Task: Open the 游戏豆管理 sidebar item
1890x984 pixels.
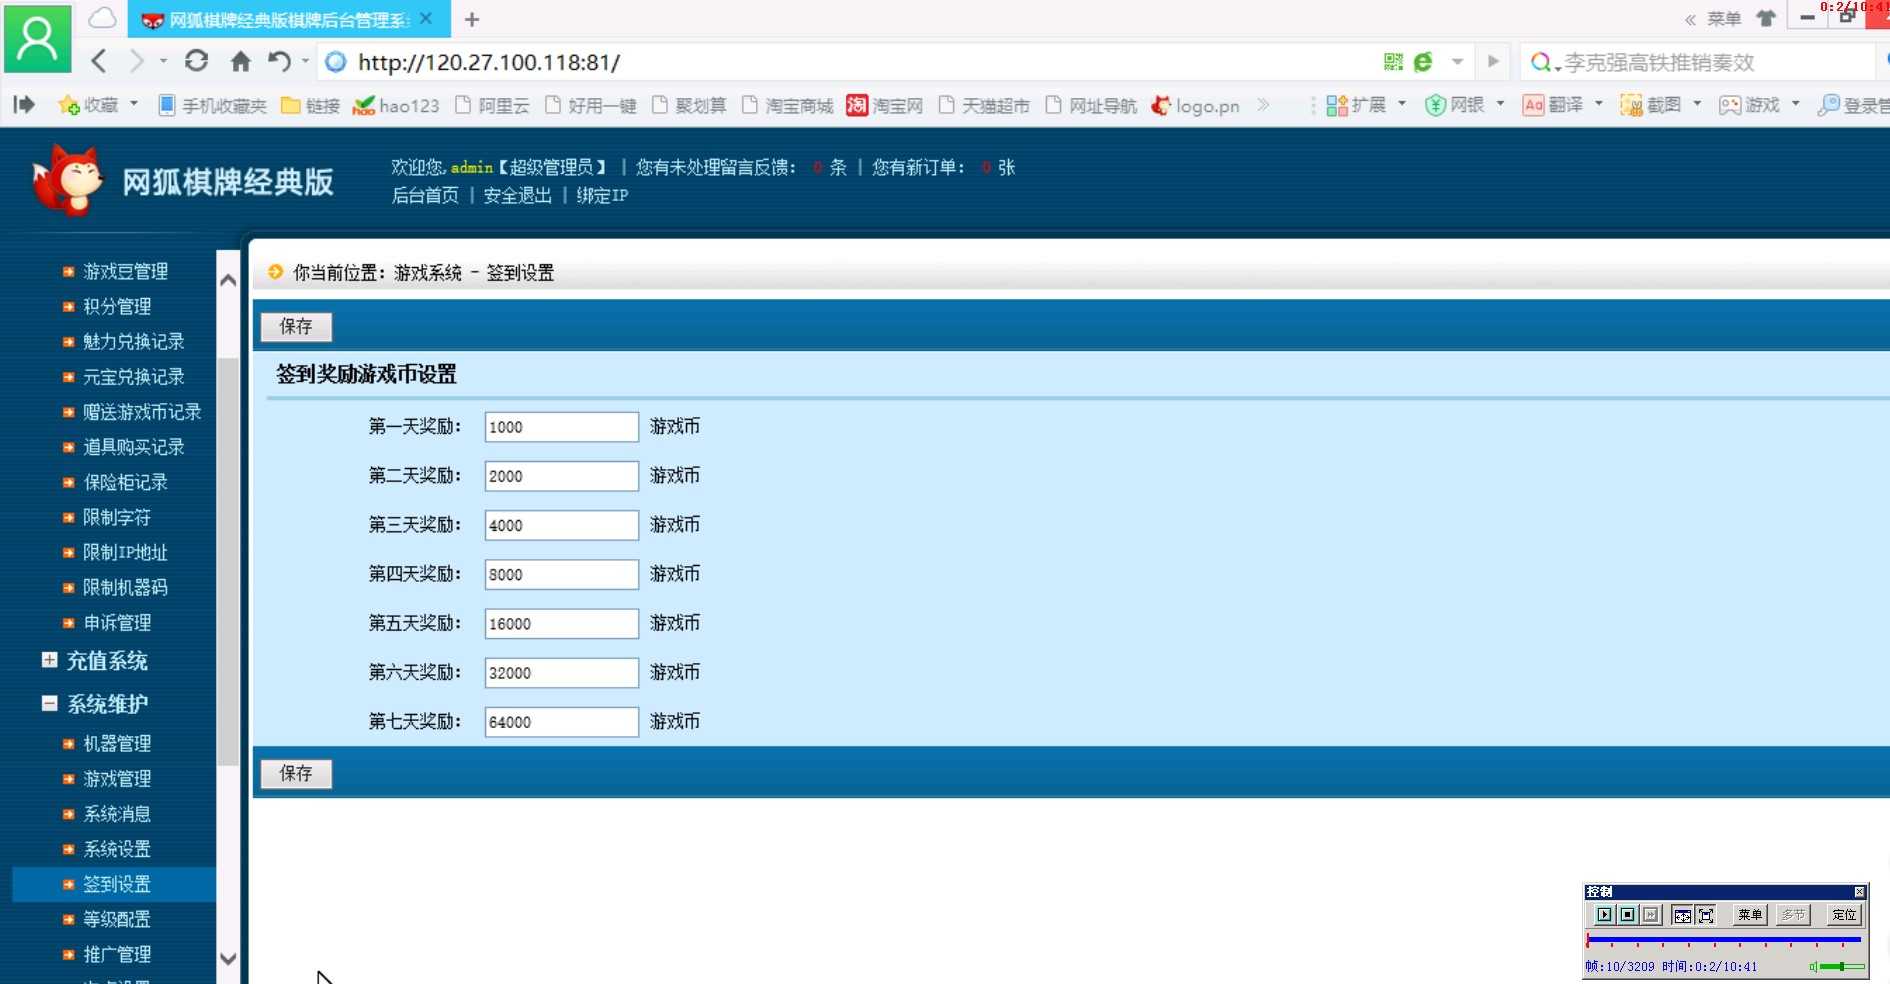Action: (125, 272)
